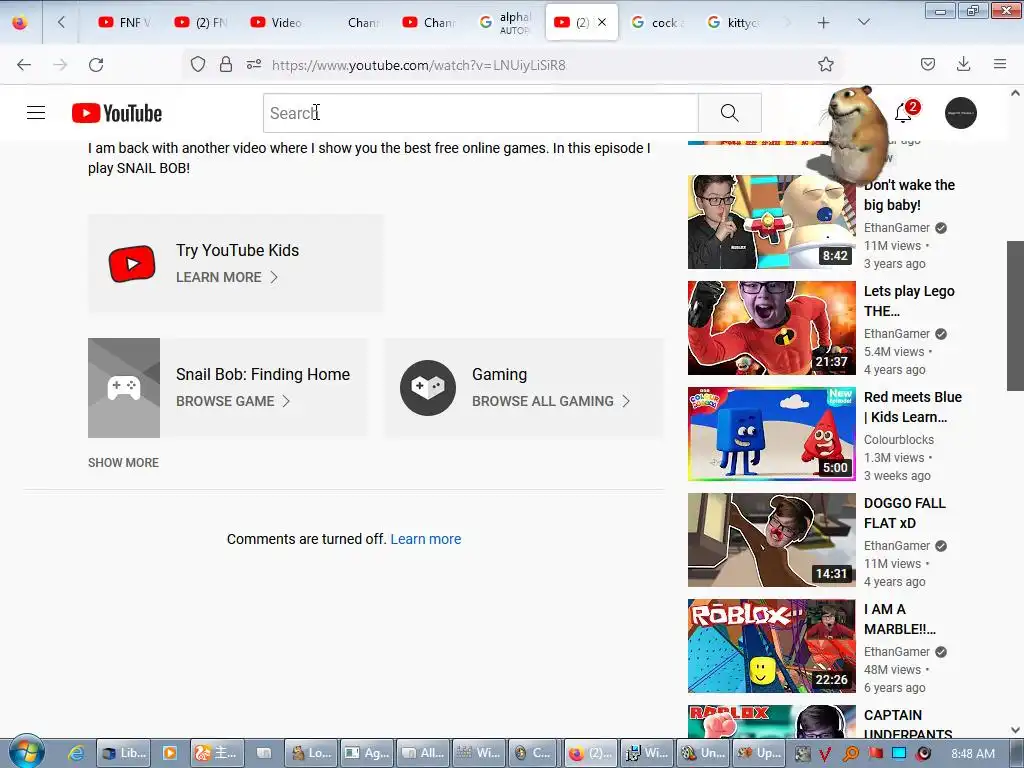This screenshot has height=768, width=1024.
Task: List all tabs with the dropdown arrow
Action: click(863, 22)
